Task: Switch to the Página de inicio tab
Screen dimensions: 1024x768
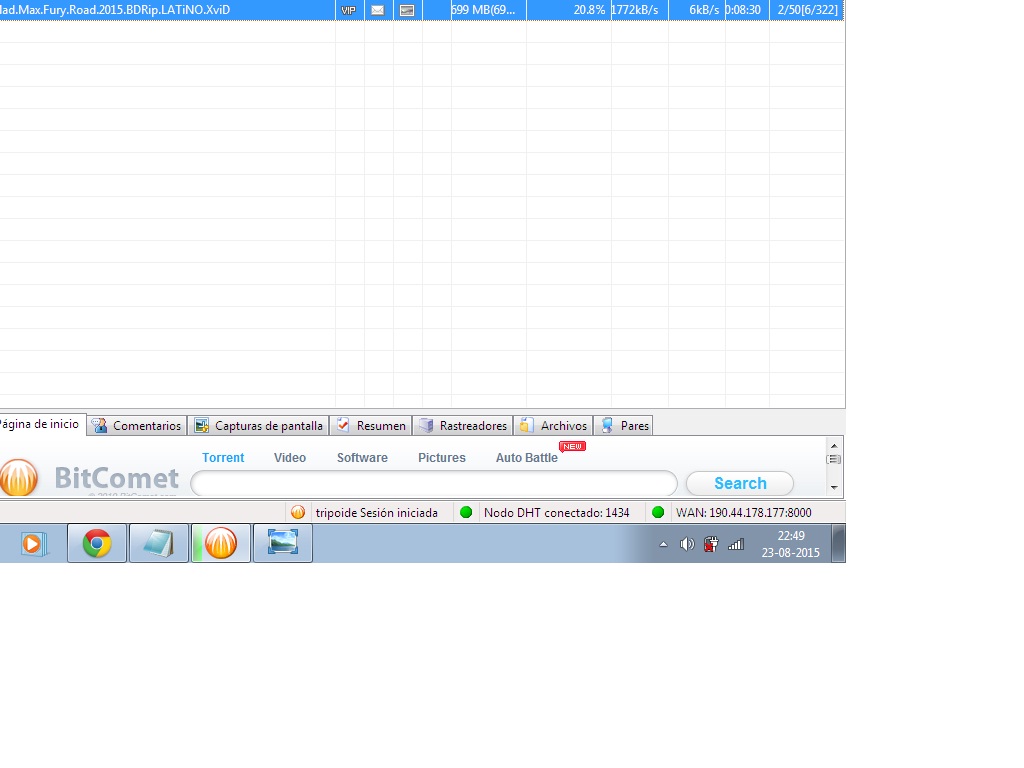Action: click(42, 424)
